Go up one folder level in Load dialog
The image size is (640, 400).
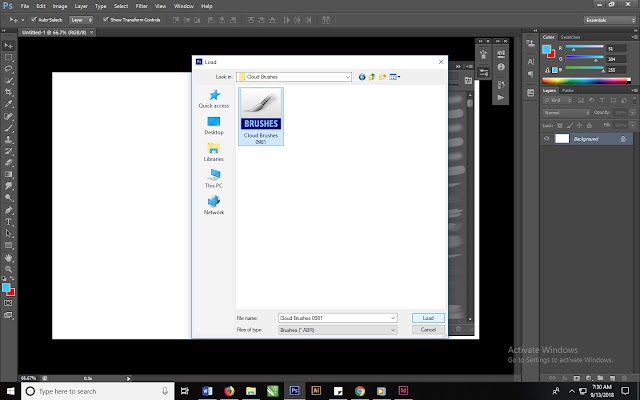[x=372, y=77]
